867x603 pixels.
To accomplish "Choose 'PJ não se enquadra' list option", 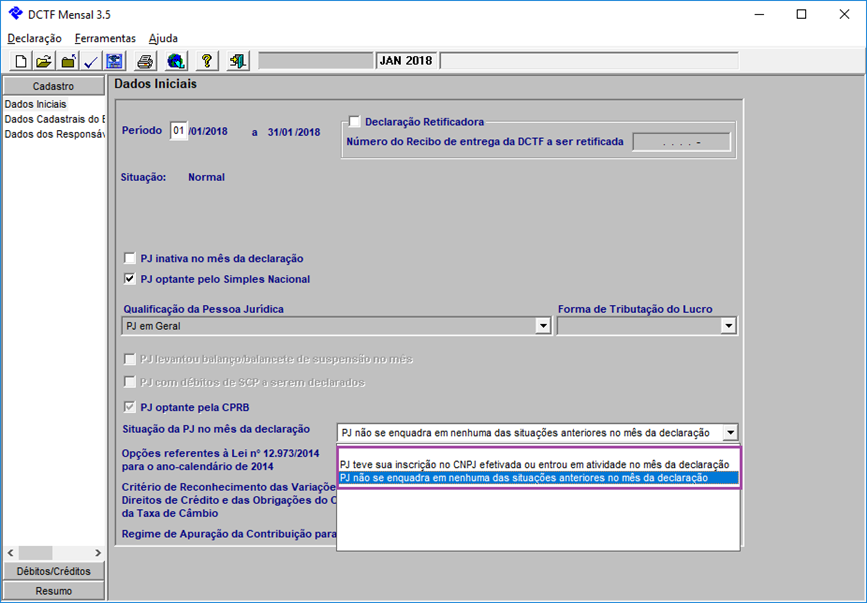I will [x=539, y=478].
